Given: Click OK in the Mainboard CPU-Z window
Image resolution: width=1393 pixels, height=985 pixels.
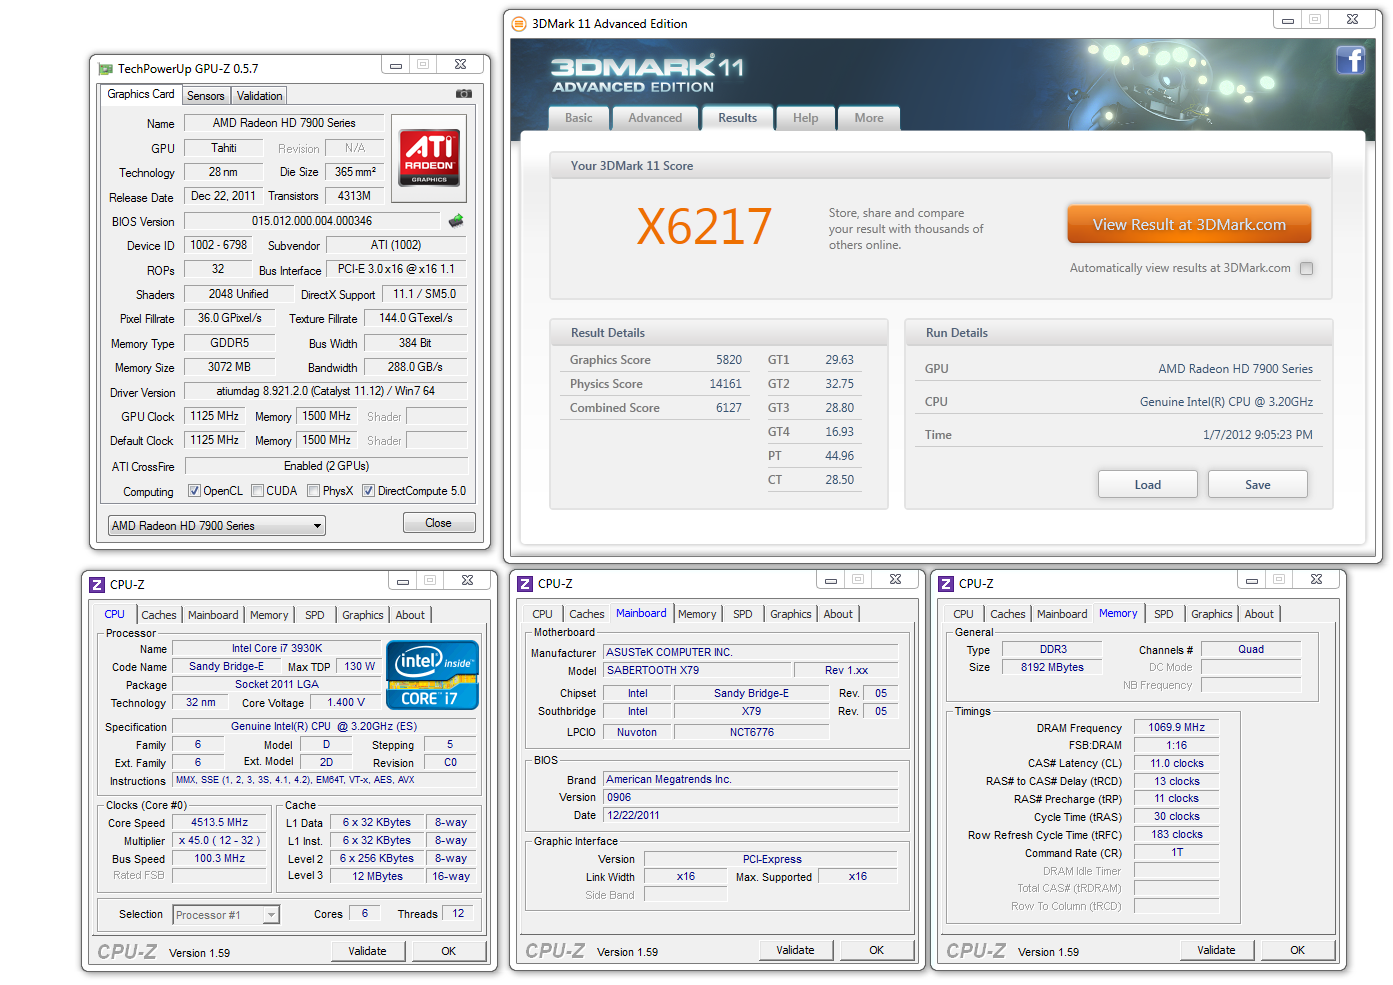Looking at the screenshot, I should tap(877, 950).
